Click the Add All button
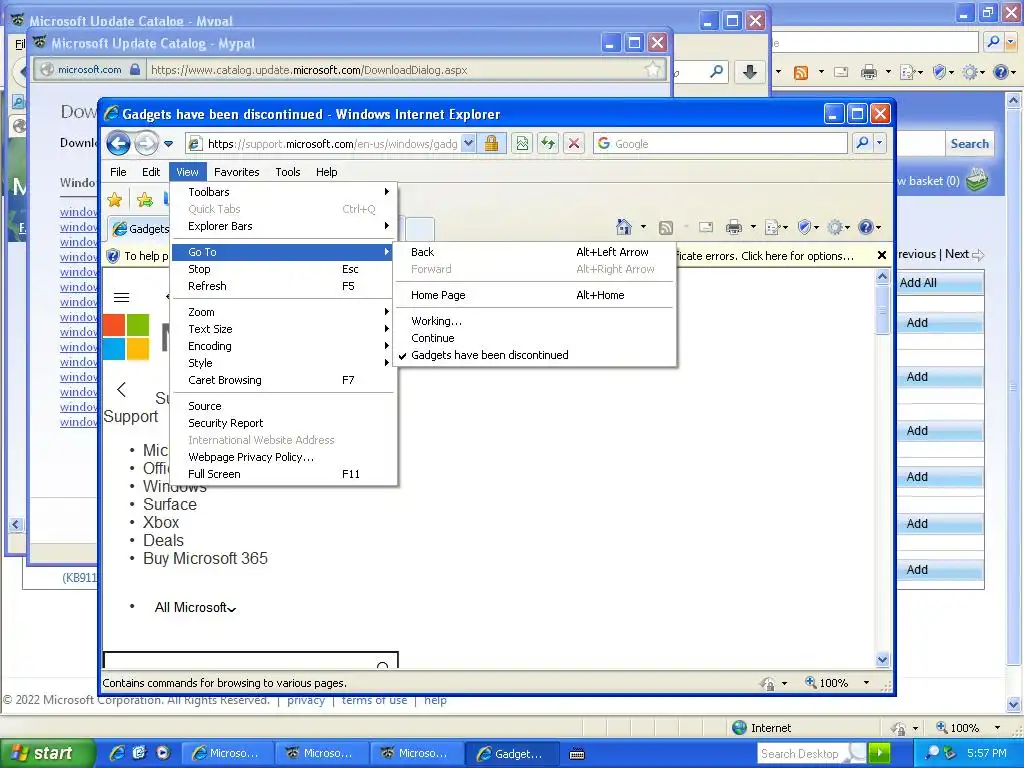This screenshot has width=1024, height=768. pyautogui.click(x=941, y=283)
